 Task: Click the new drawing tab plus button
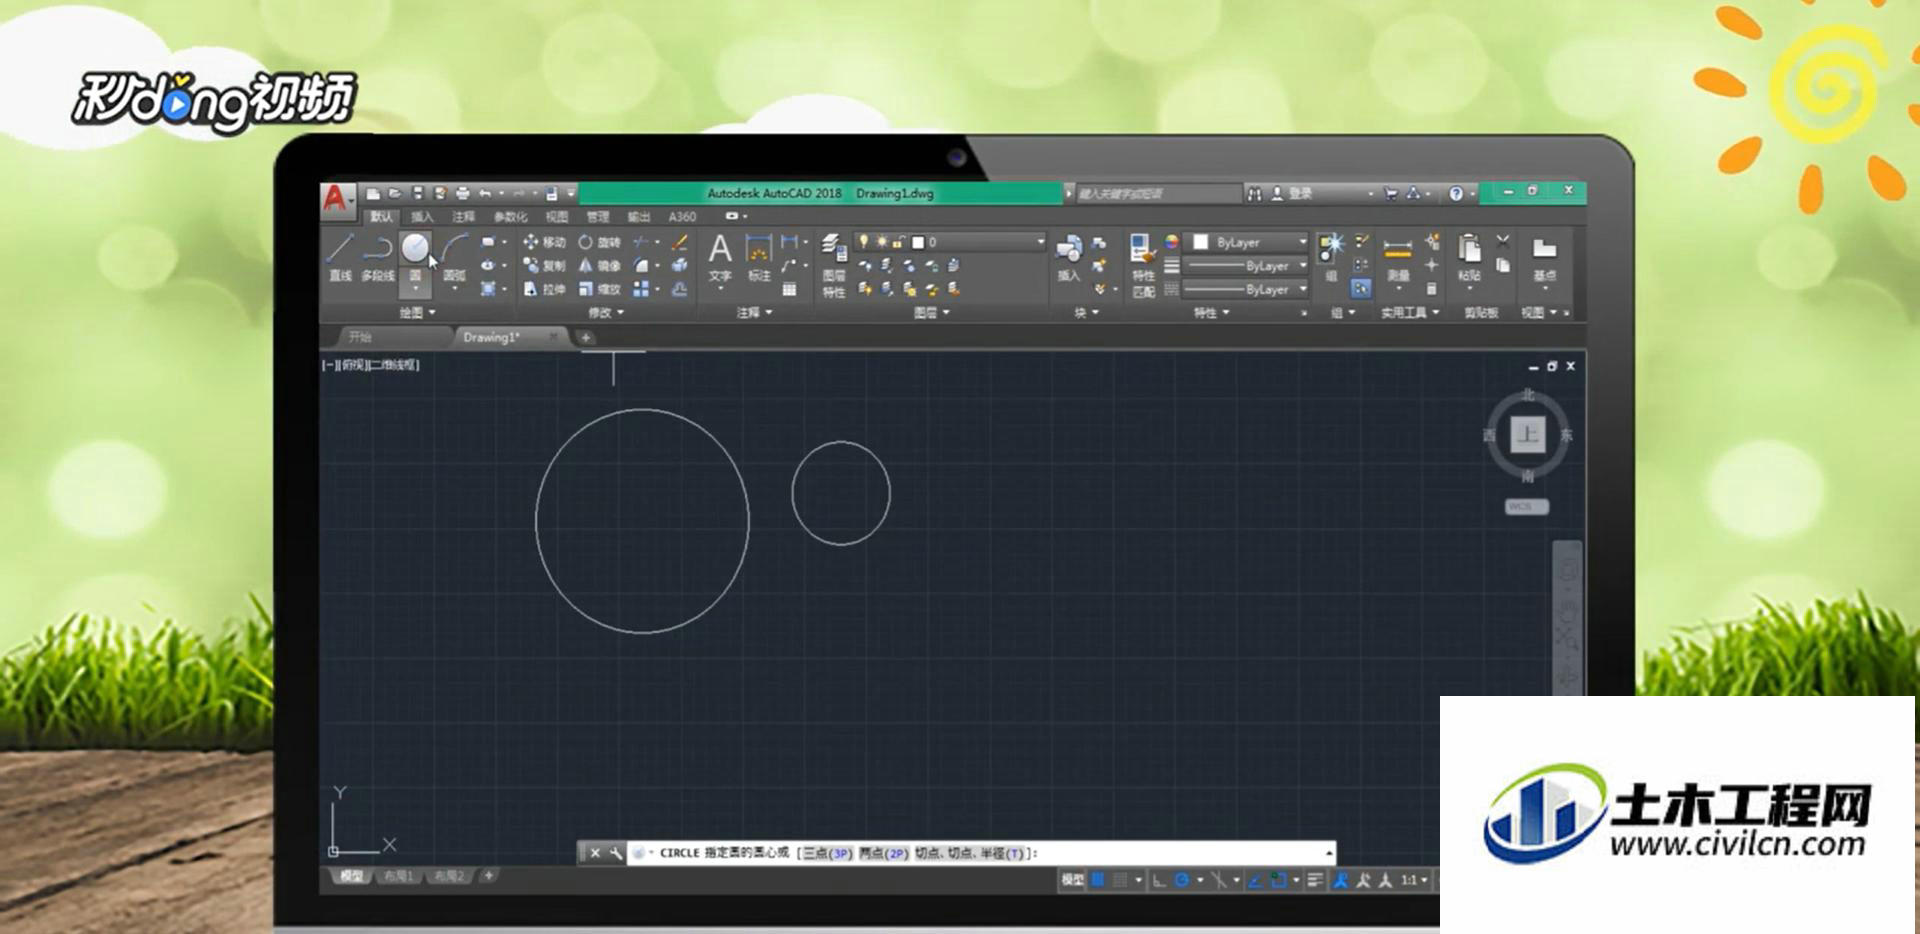[586, 337]
